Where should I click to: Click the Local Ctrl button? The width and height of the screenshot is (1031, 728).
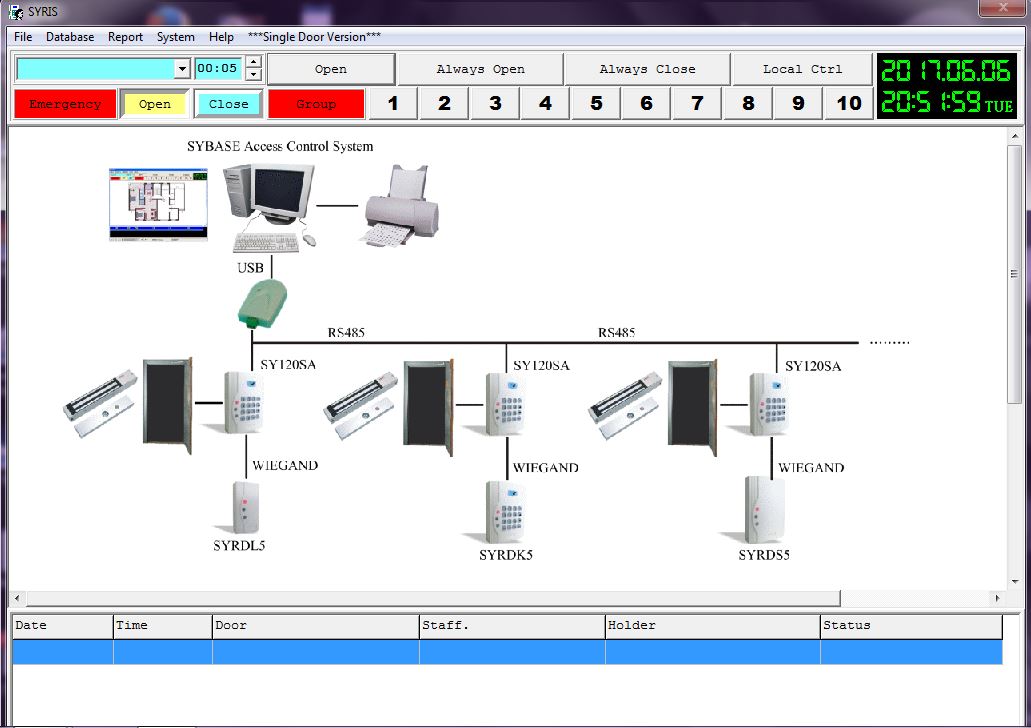click(802, 68)
